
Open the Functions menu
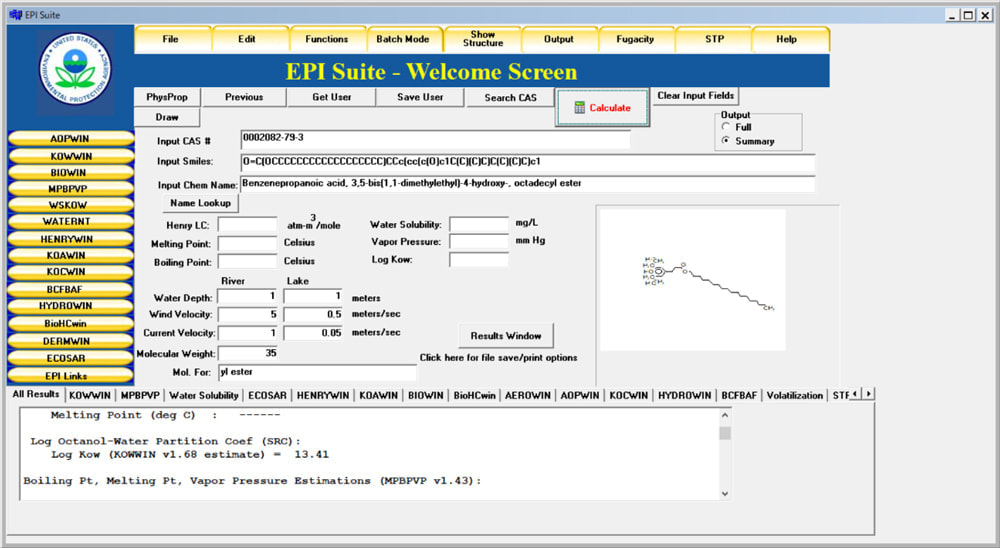point(326,39)
